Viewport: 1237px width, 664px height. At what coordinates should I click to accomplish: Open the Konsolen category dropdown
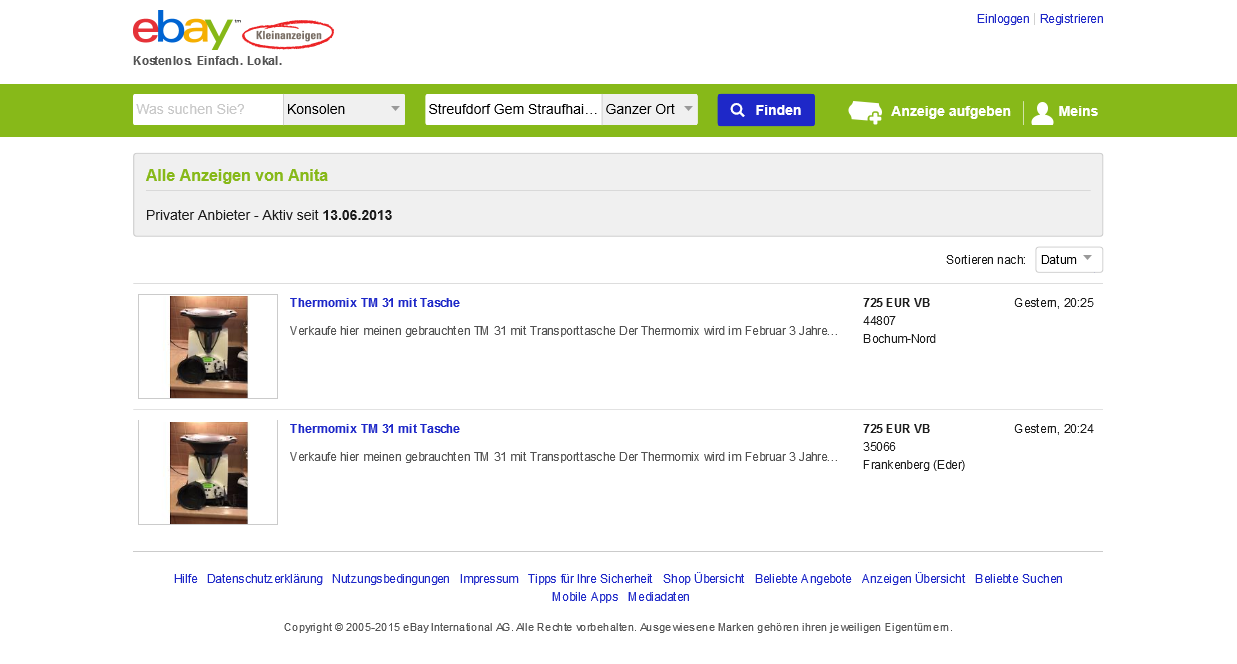click(344, 110)
